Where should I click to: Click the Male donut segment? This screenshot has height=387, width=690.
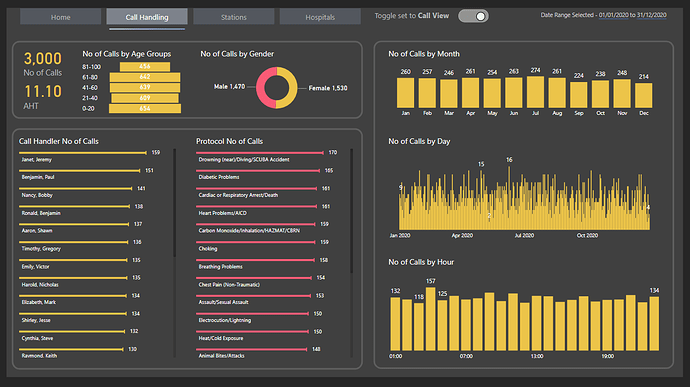click(261, 88)
